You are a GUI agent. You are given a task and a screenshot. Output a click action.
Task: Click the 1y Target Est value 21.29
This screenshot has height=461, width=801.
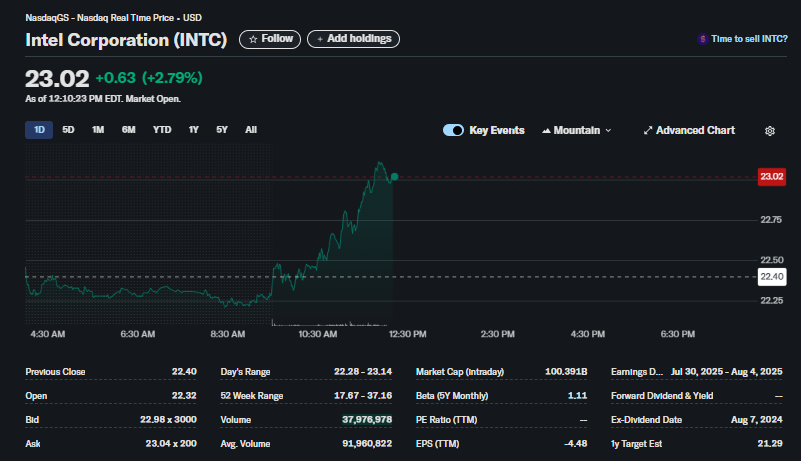point(770,444)
